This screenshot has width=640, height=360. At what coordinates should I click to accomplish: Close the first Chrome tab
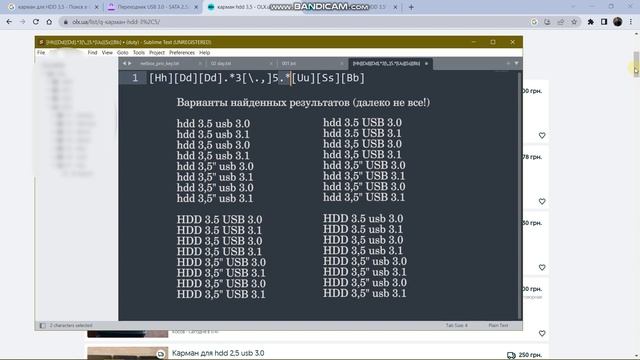tap(96, 7)
